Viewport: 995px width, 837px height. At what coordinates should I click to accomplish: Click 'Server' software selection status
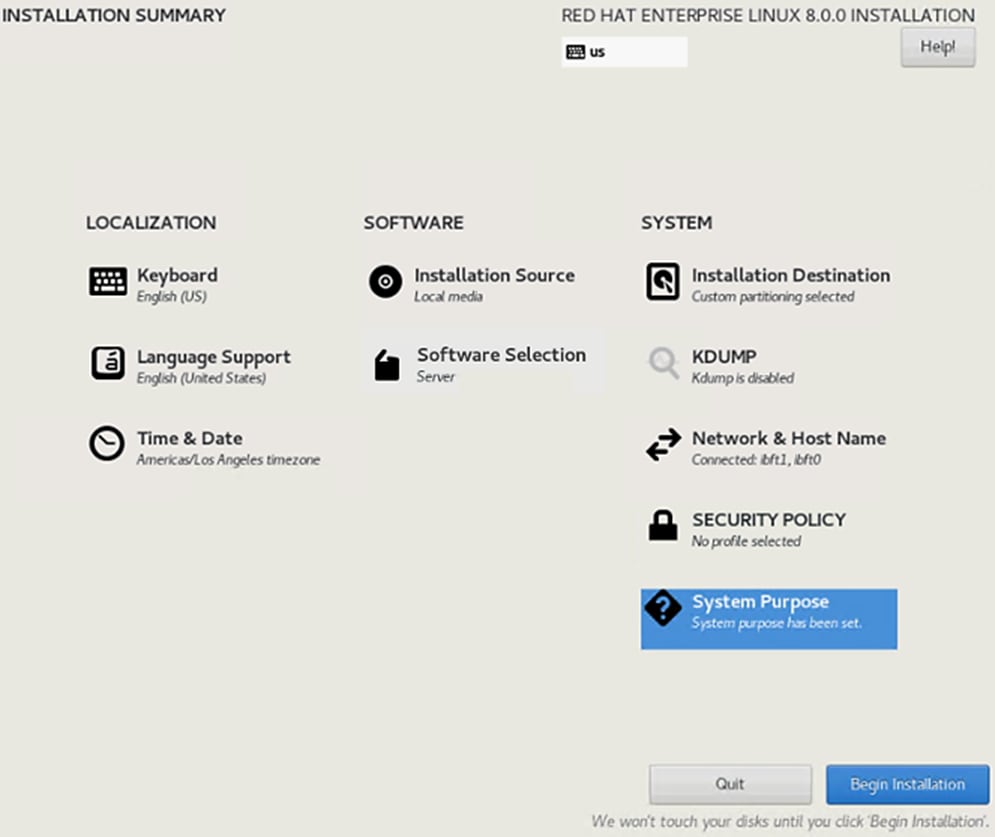435,377
